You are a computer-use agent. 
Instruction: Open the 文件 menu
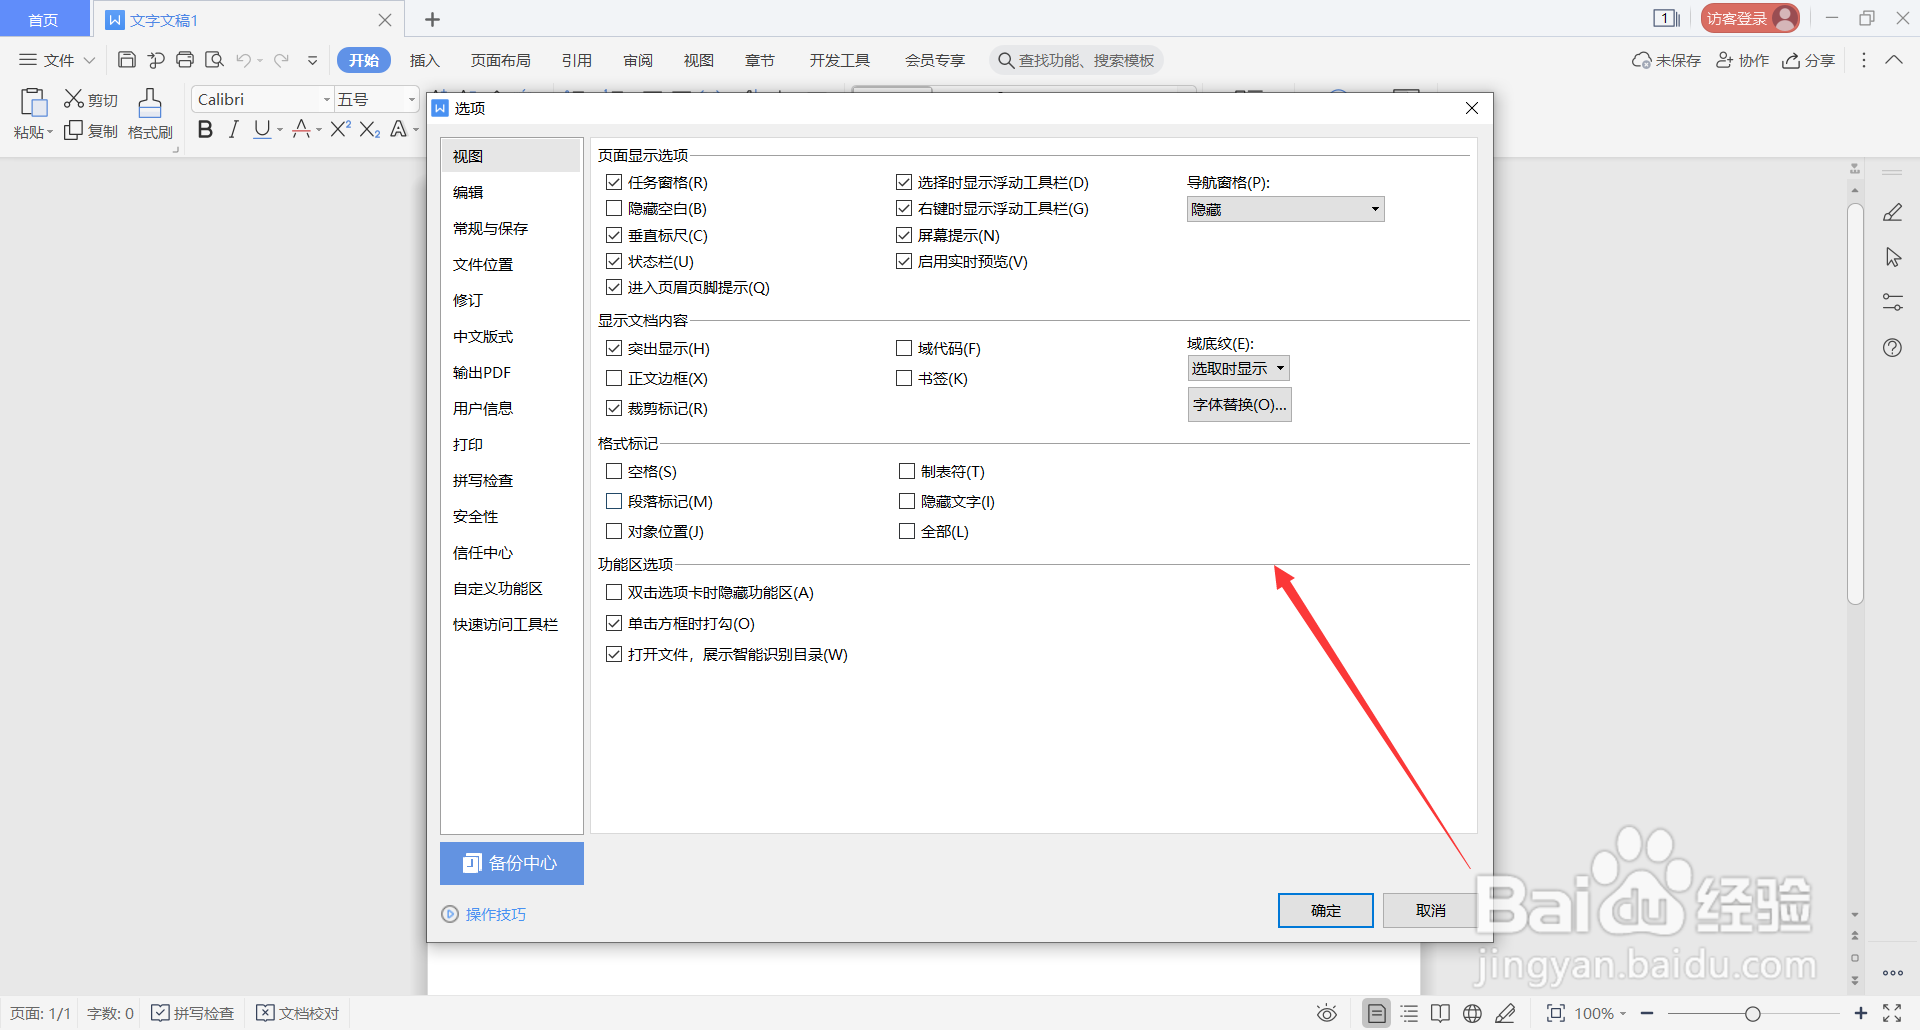tap(55, 60)
